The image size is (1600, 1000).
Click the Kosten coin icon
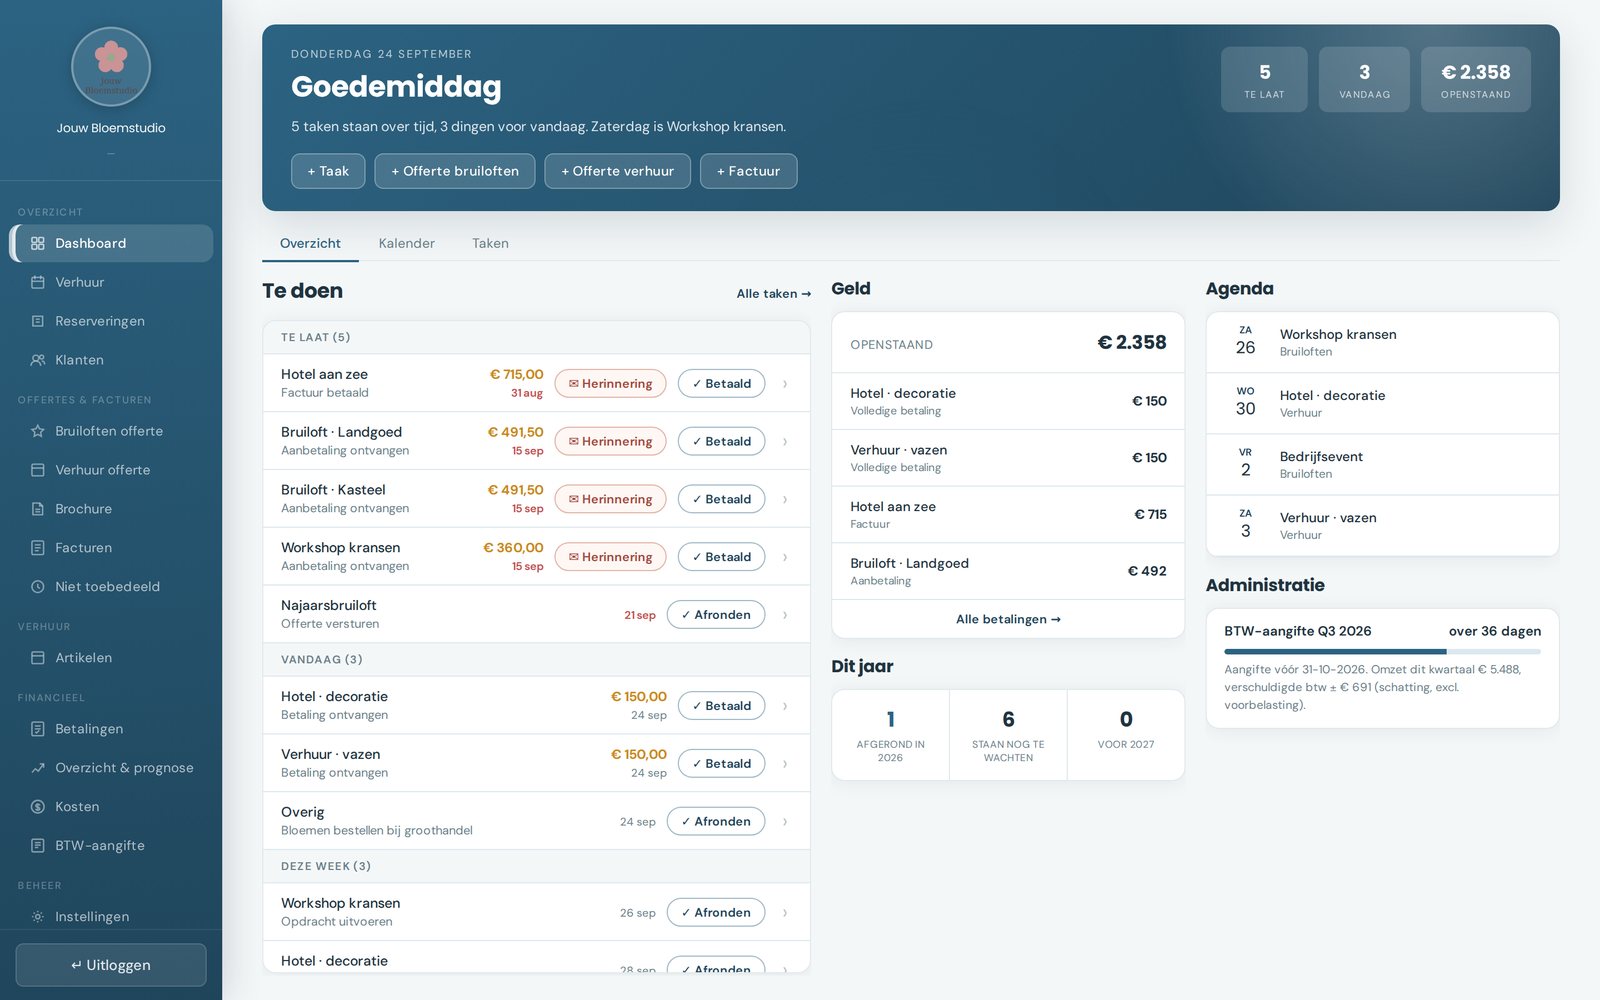[38, 807]
